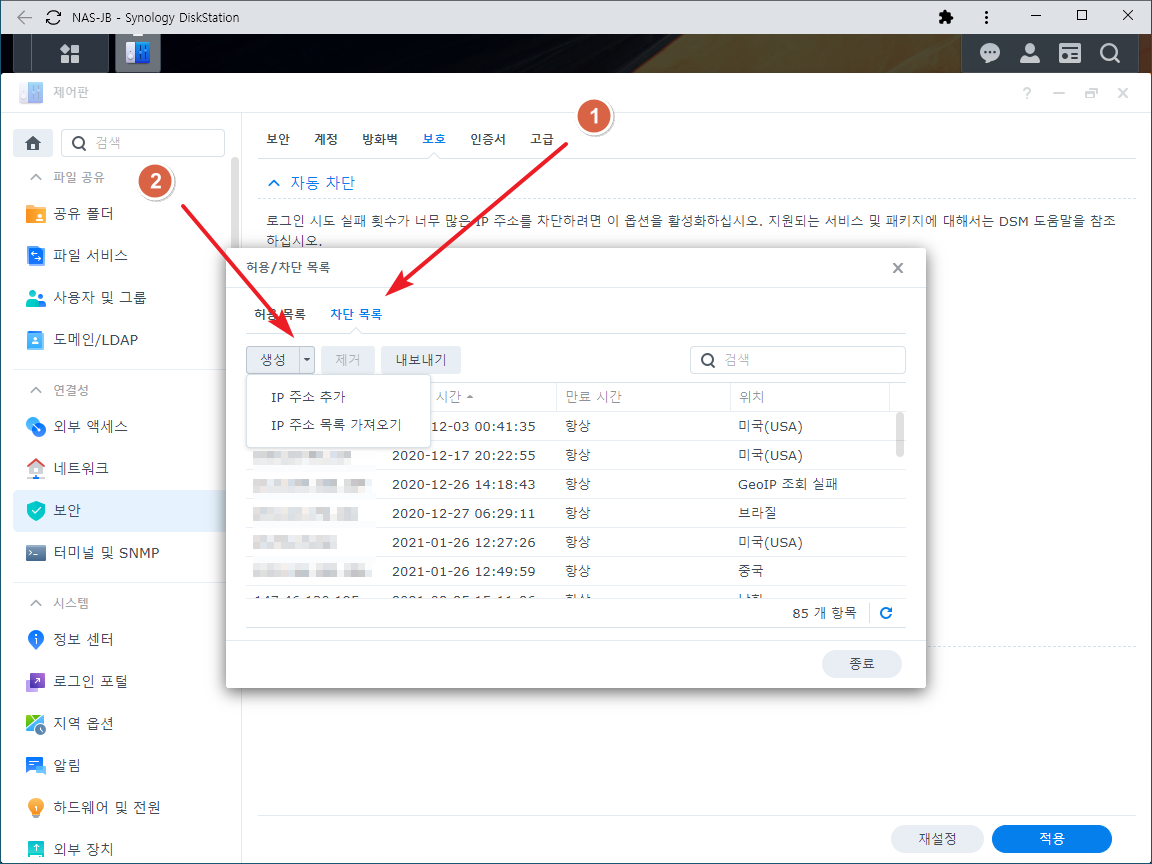Go to Control Panel home icon

point(32,143)
